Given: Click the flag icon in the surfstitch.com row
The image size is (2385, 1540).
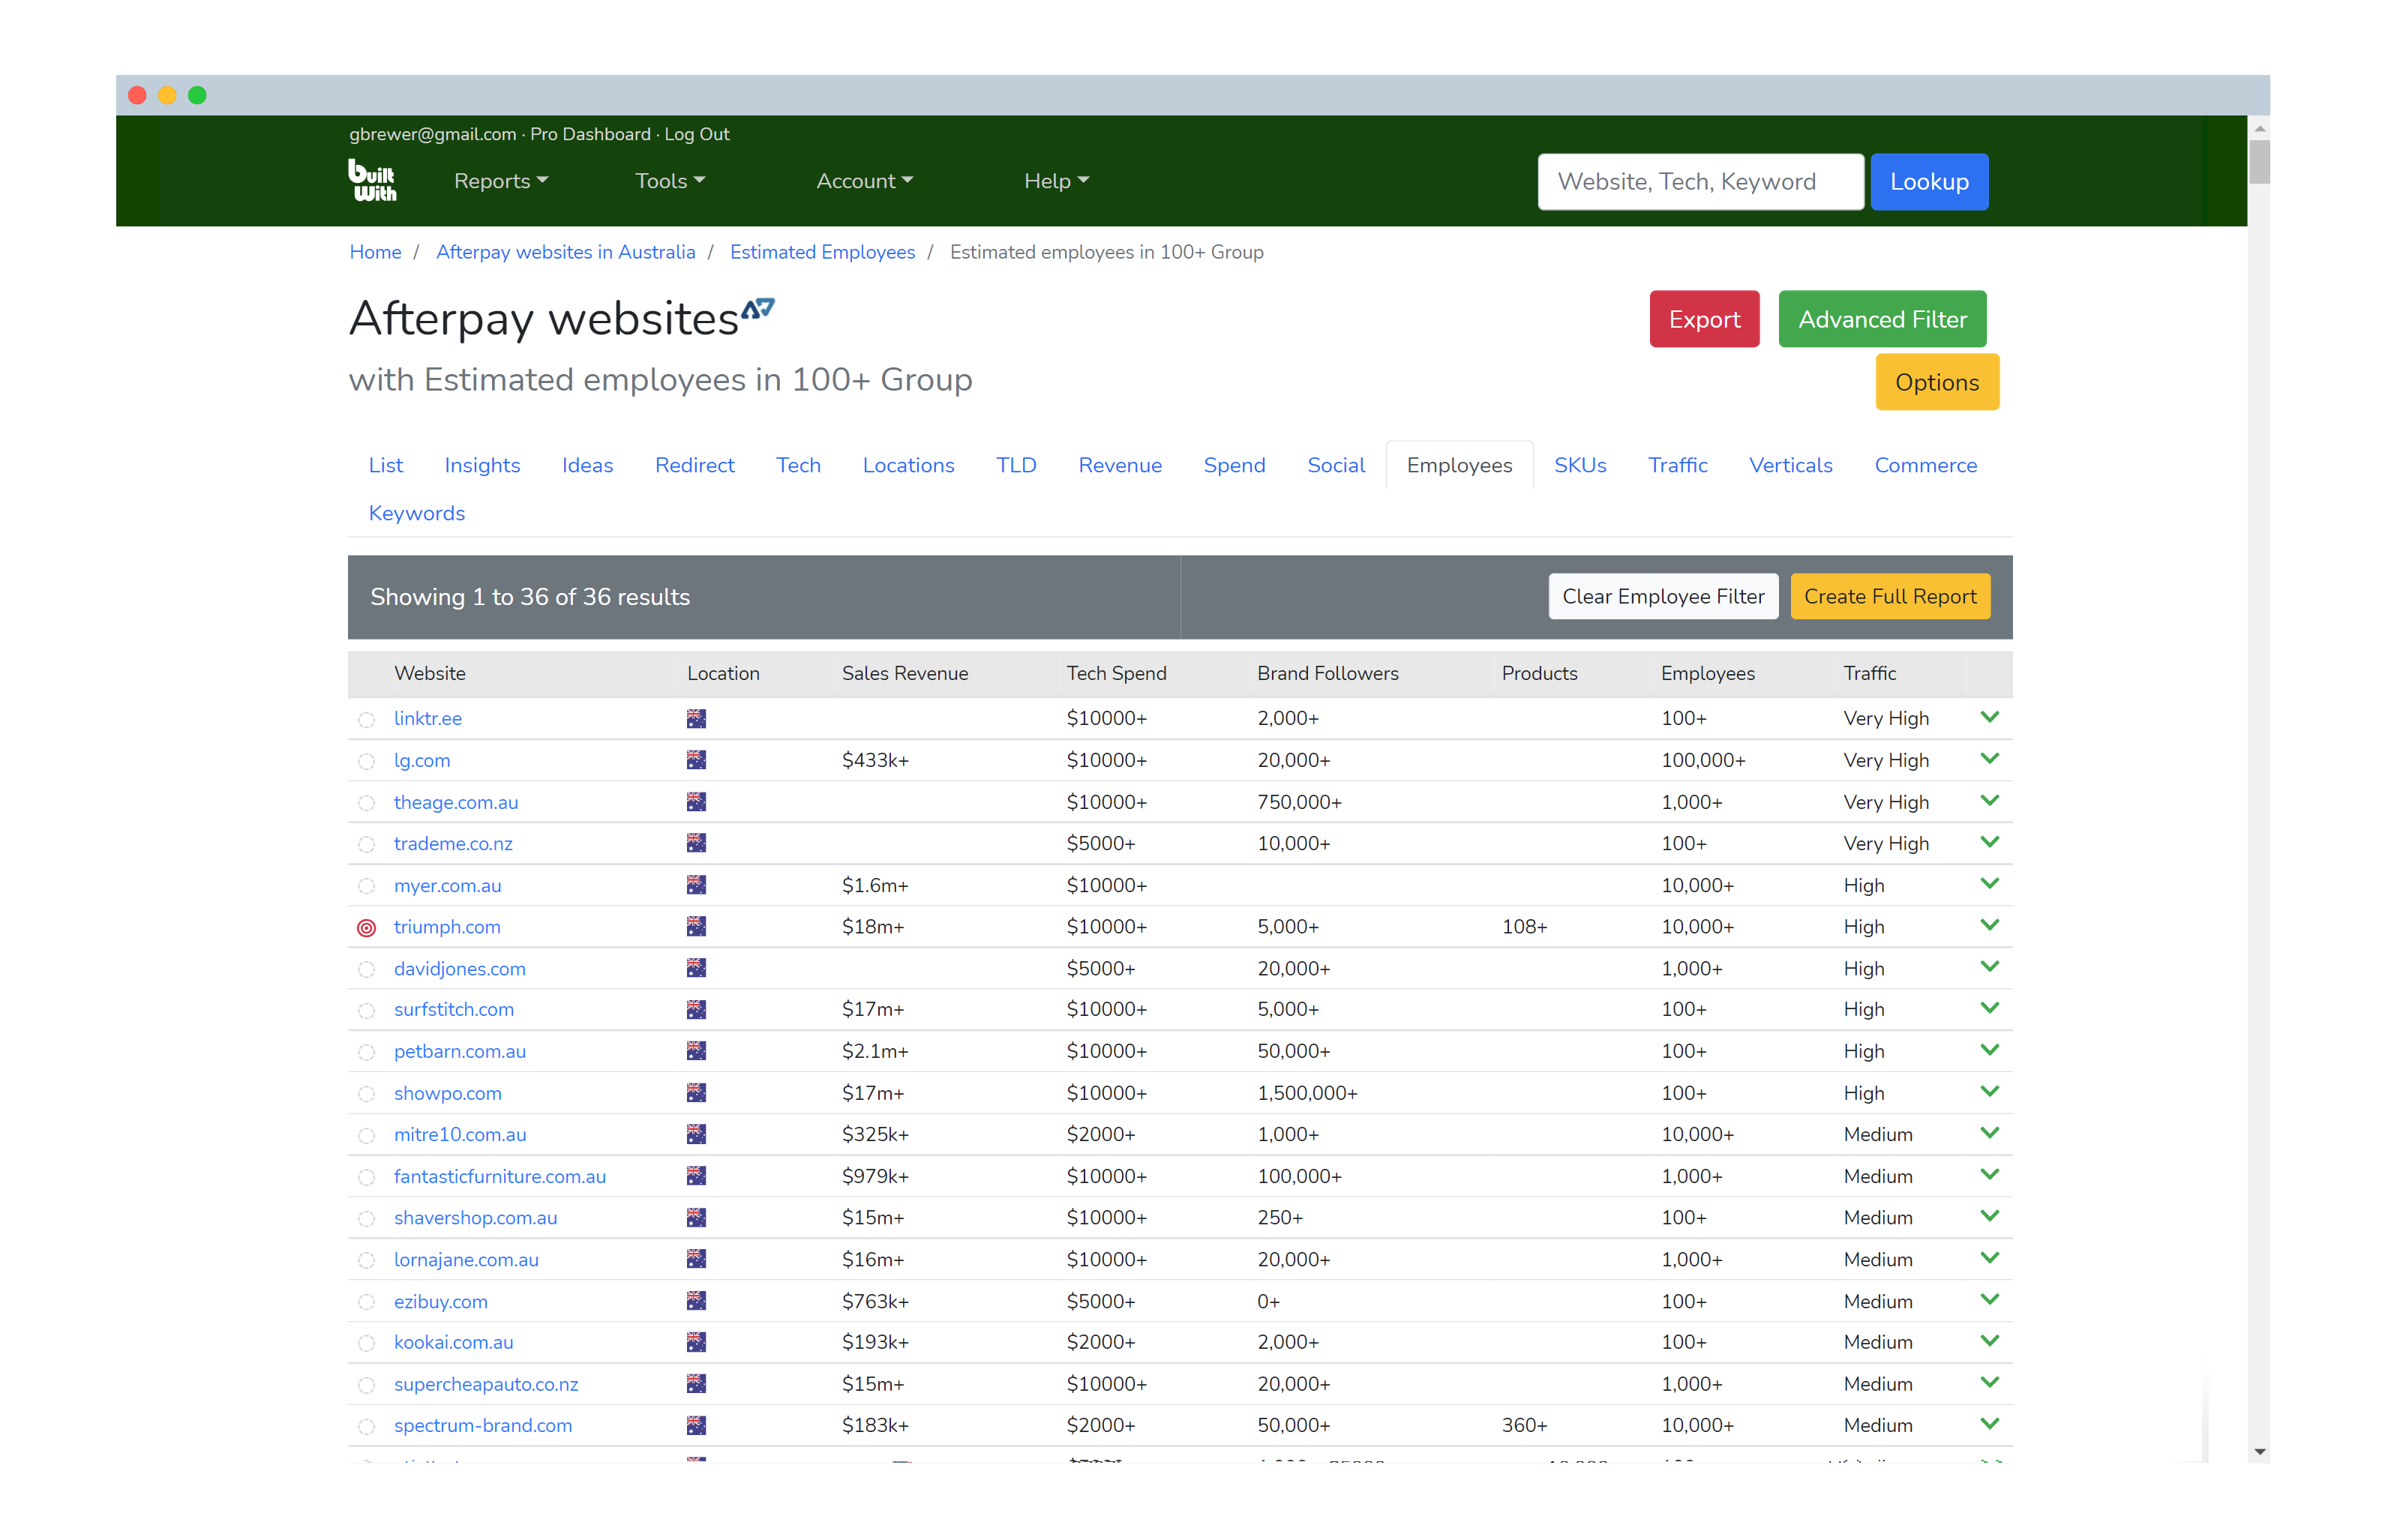Looking at the screenshot, I should tap(696, 1010).
